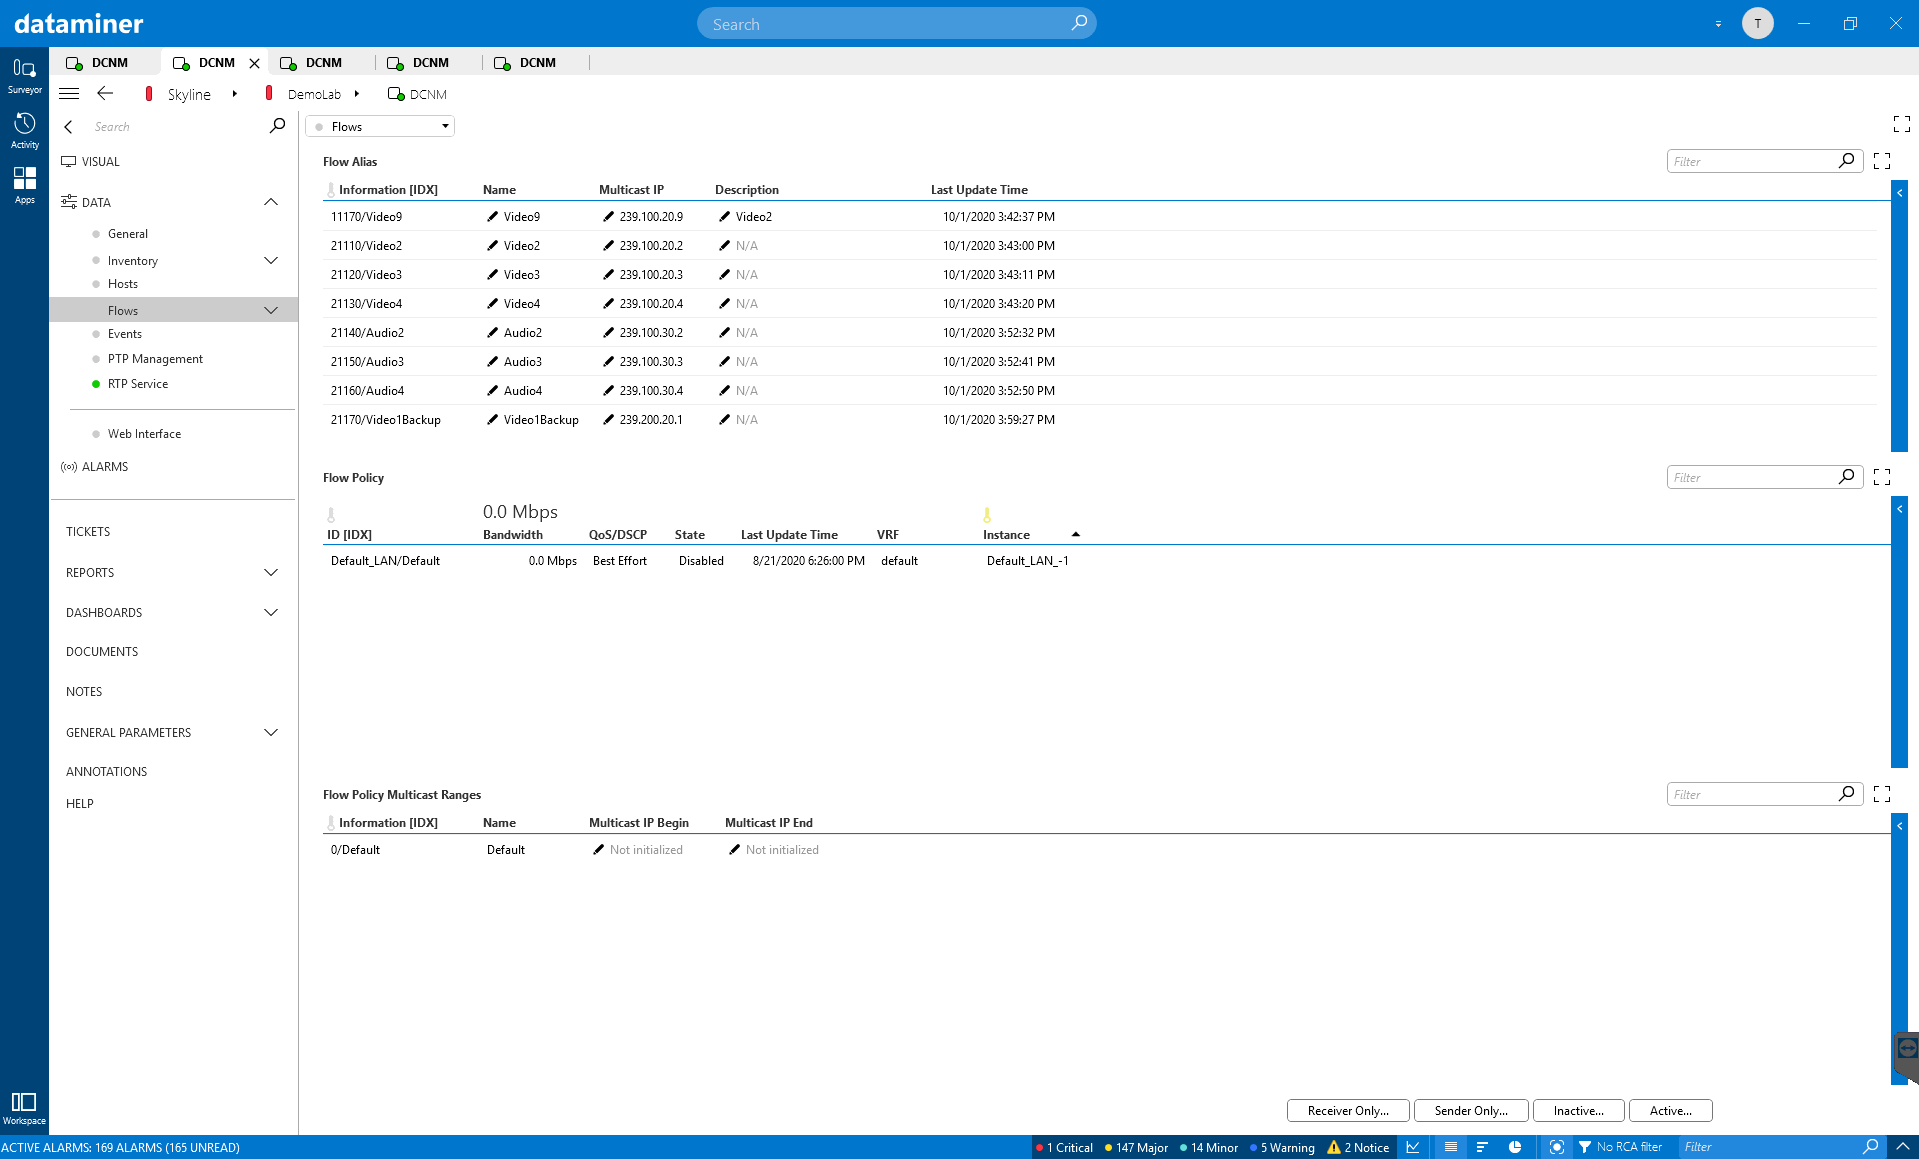
Task: Open the Flows page dropdown
Action: point(380,126)
